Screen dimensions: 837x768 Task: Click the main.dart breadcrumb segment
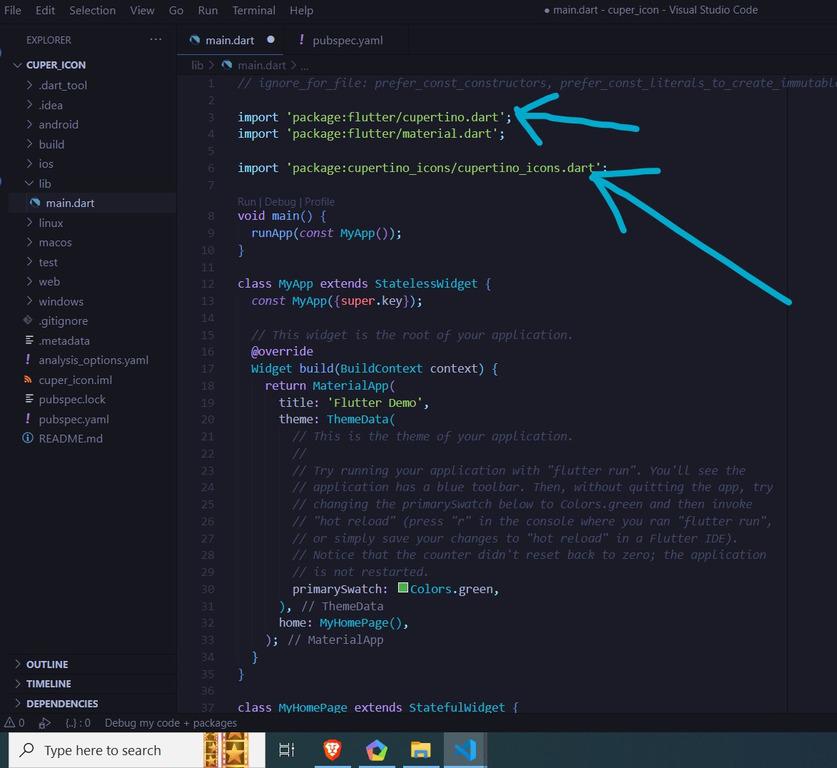[262, 65]
